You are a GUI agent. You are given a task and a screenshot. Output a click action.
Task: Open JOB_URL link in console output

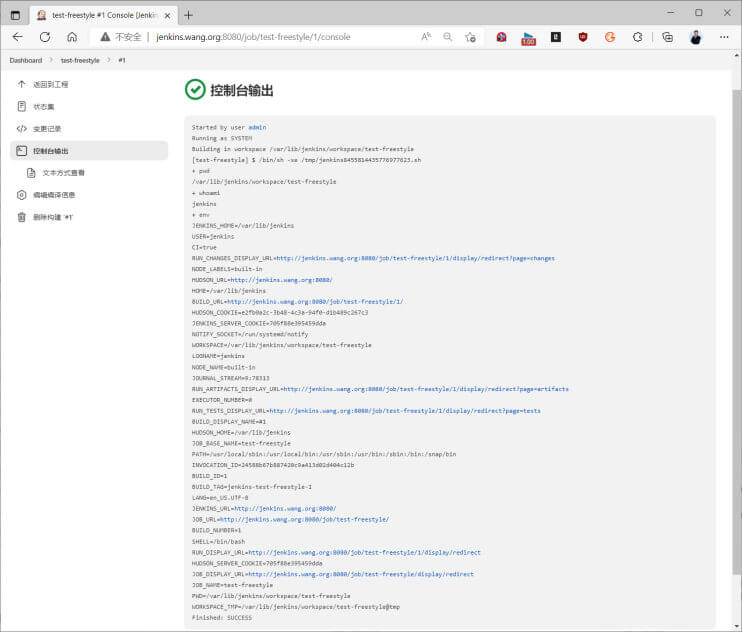305,519
